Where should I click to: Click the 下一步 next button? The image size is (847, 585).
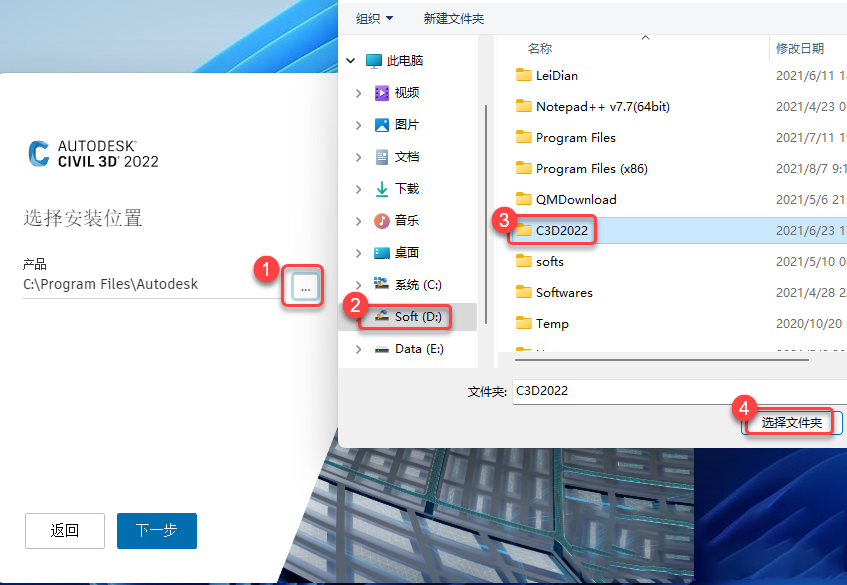coord(156,530)
